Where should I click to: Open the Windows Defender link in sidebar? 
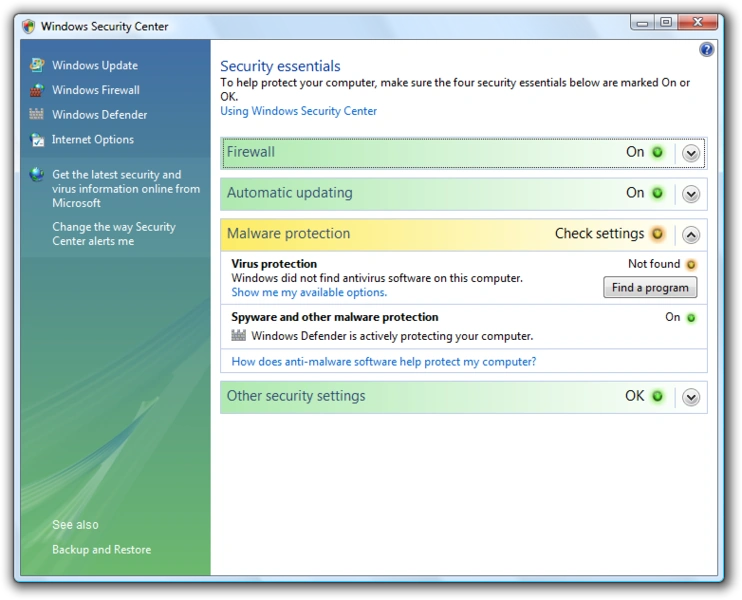tap(99, 115)
